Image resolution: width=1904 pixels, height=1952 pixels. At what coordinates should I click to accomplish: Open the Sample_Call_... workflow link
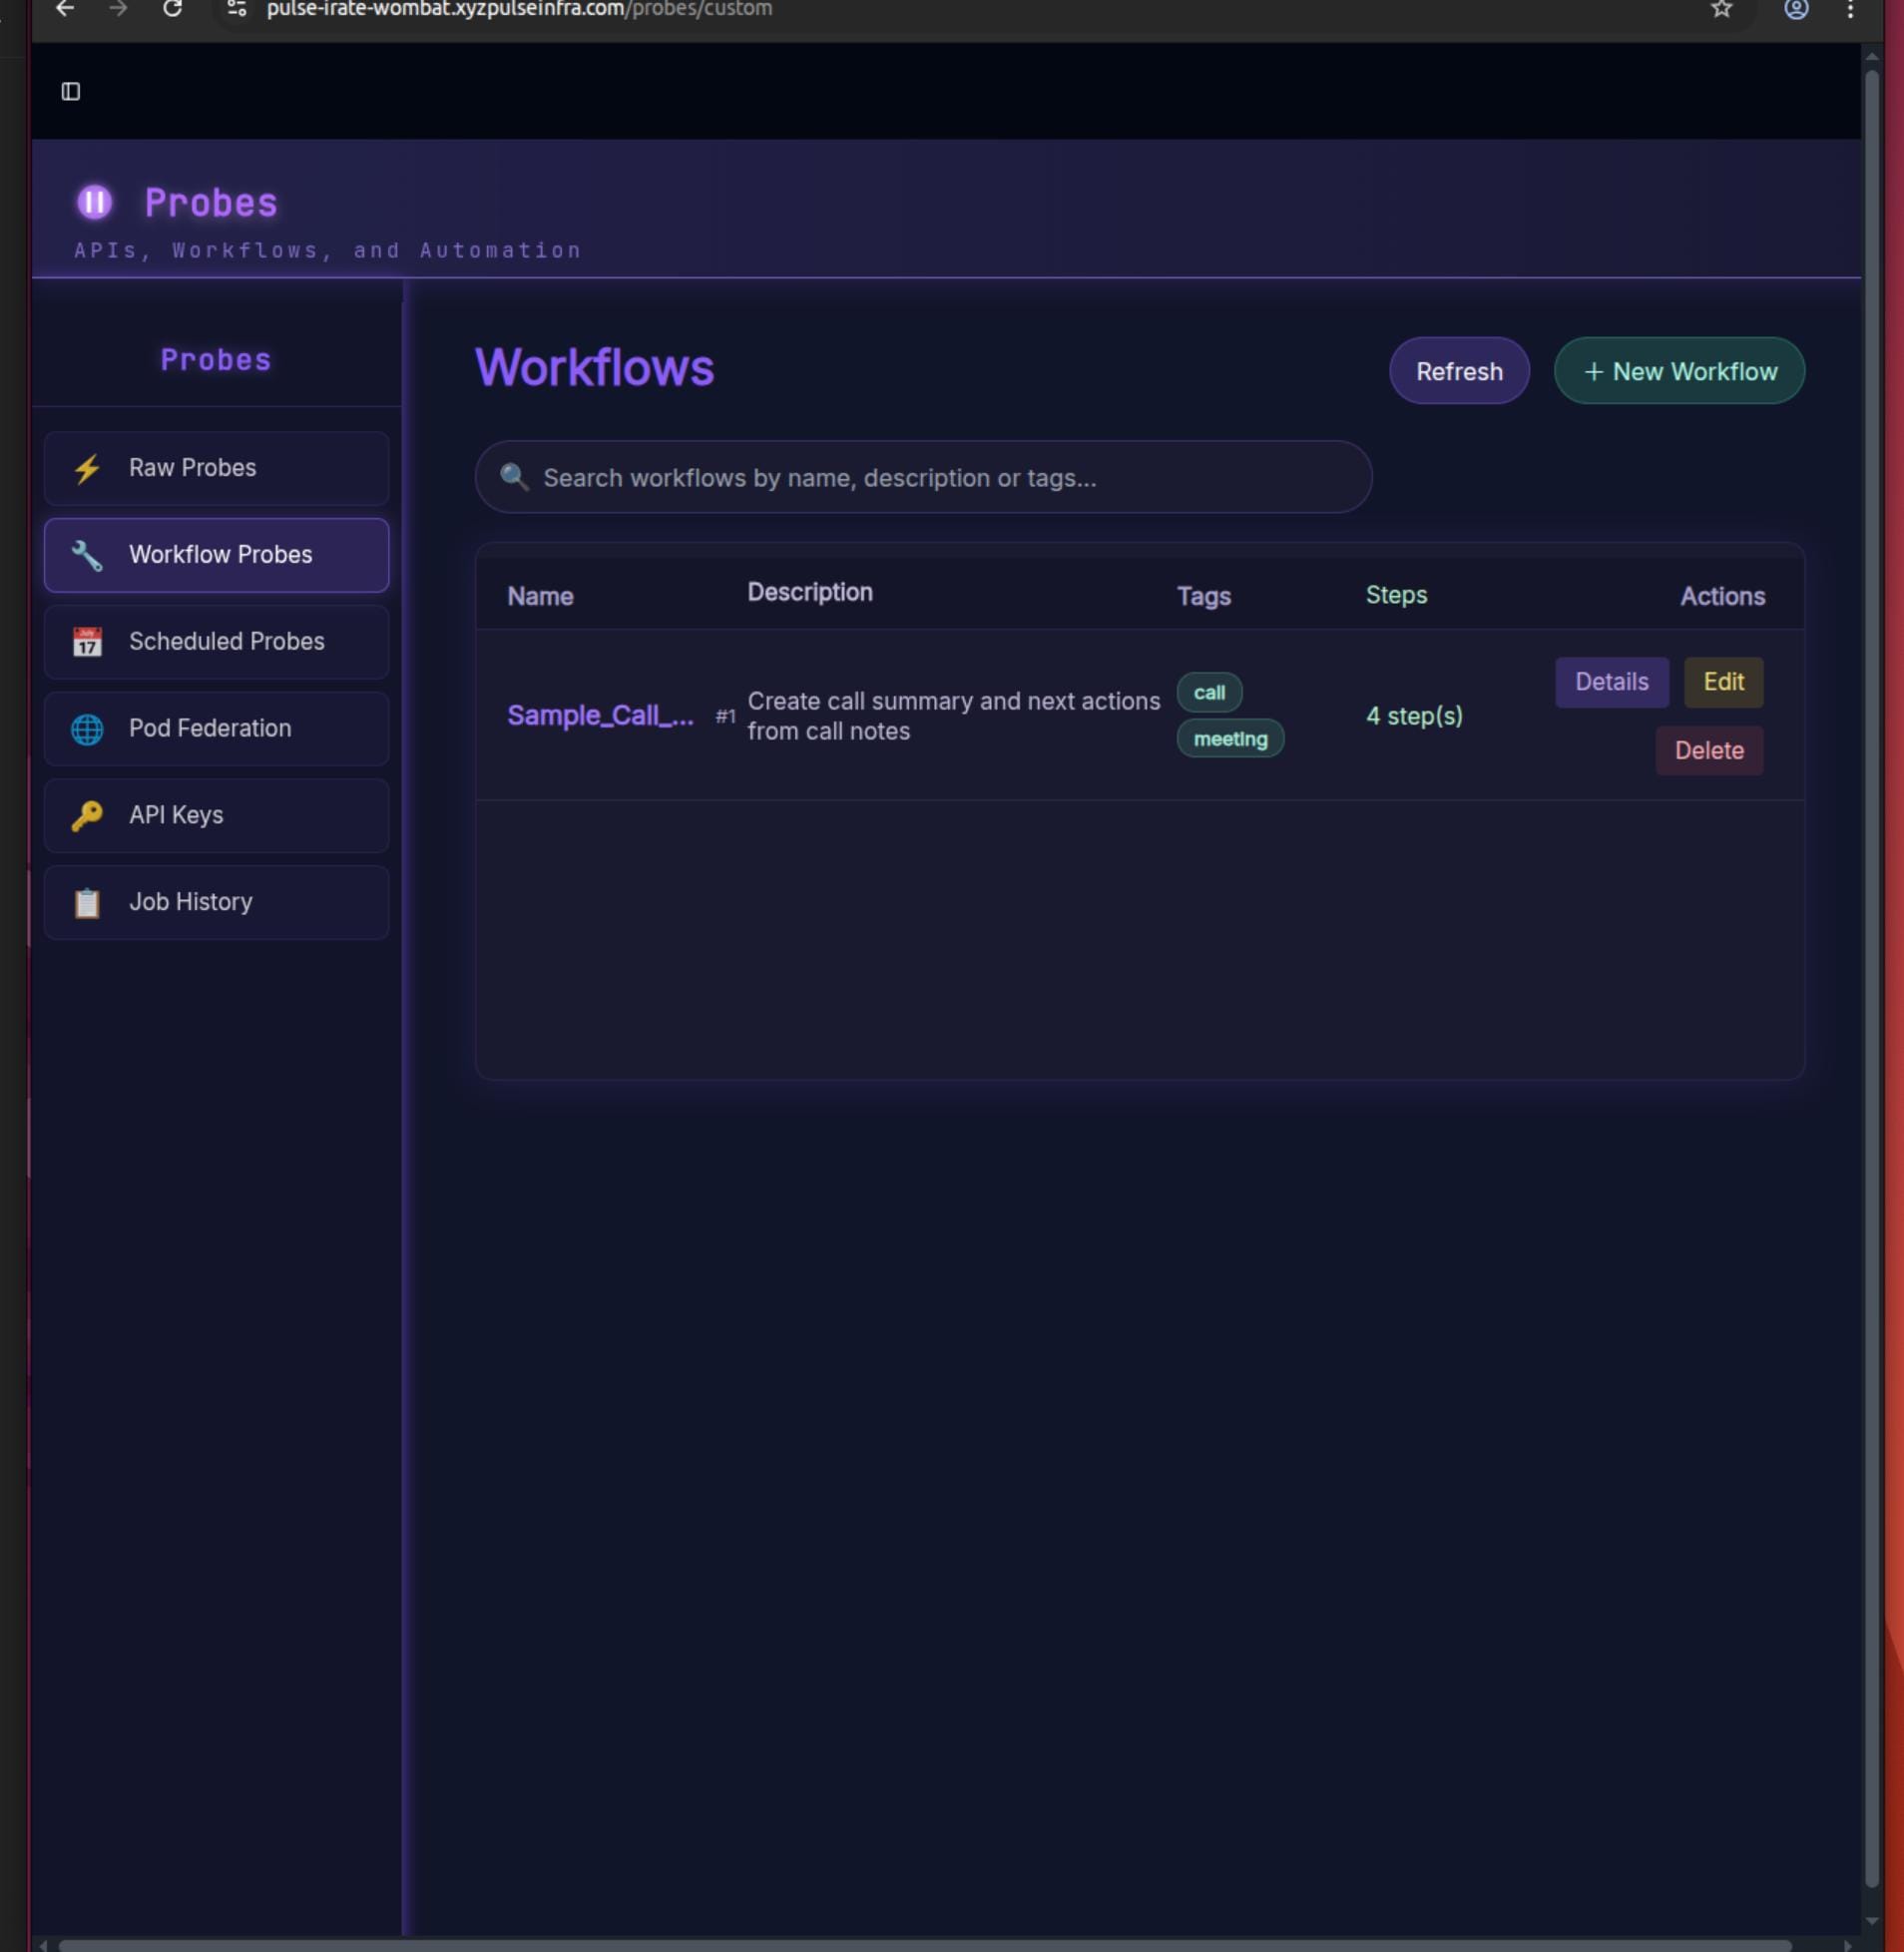point(600,716)
